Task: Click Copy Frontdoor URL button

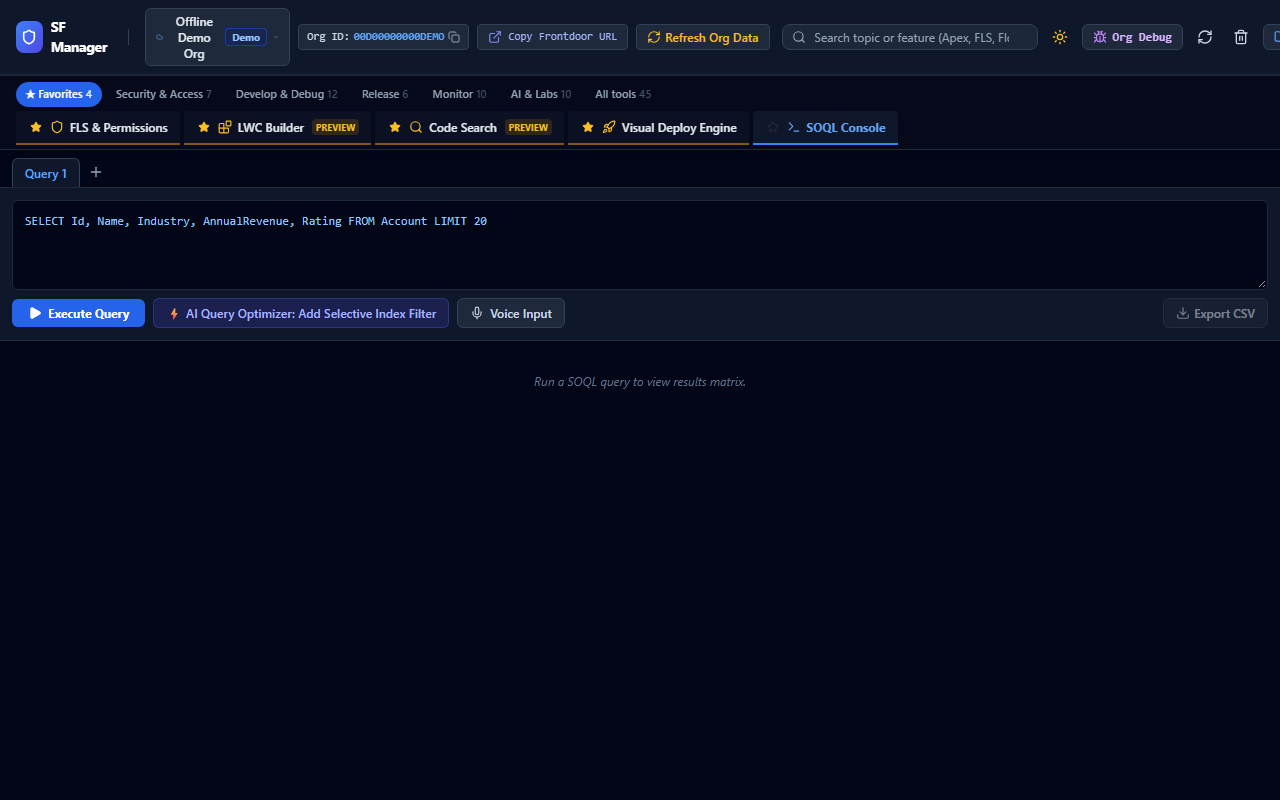Action: click(x=552, y=37)
